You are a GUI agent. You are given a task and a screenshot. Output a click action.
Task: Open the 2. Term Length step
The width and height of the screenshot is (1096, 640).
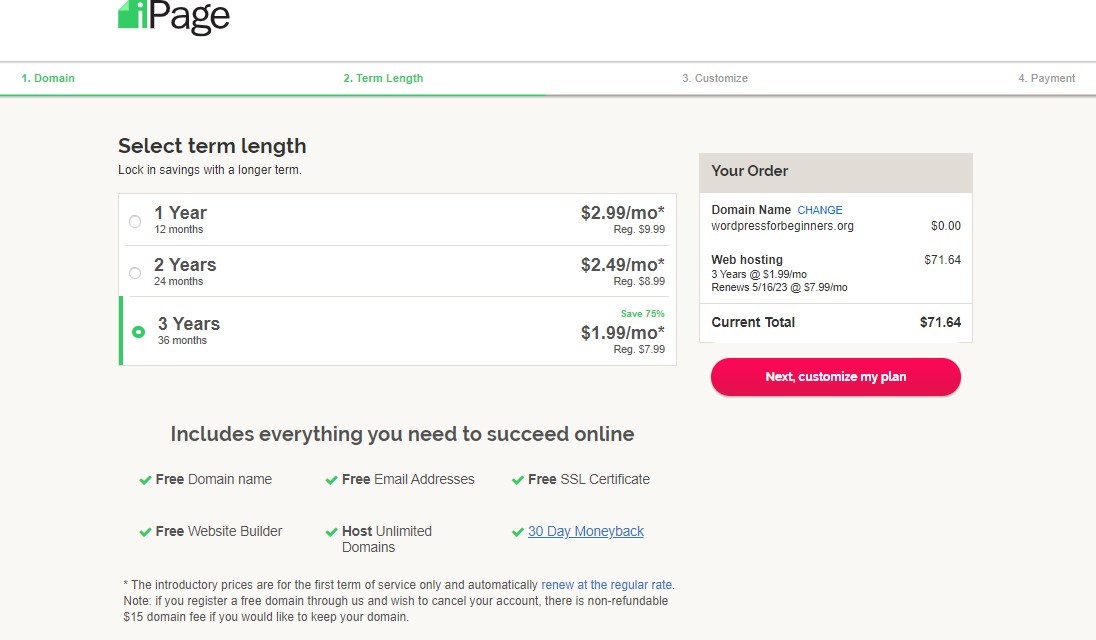[383, 78]
